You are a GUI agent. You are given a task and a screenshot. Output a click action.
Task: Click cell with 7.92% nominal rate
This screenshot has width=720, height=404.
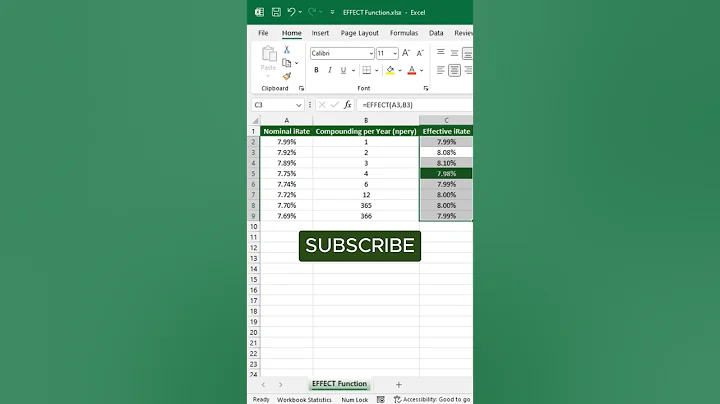point(287,152)
